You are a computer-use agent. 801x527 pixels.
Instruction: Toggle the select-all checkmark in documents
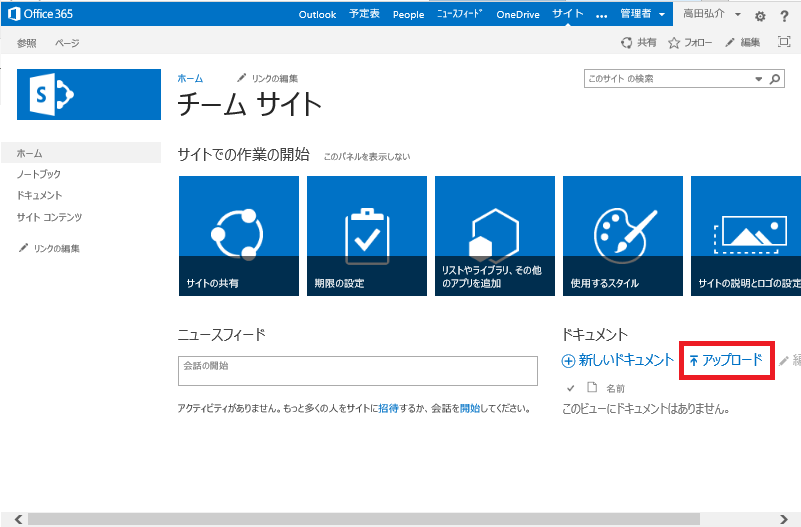click(x=571, y=389)
